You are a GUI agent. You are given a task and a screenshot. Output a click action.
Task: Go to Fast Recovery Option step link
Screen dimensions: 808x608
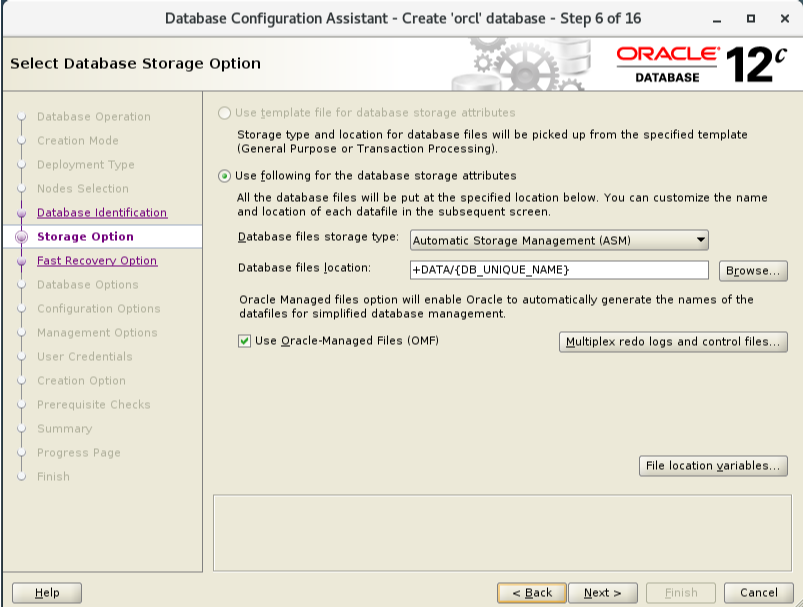pos(97,261)
